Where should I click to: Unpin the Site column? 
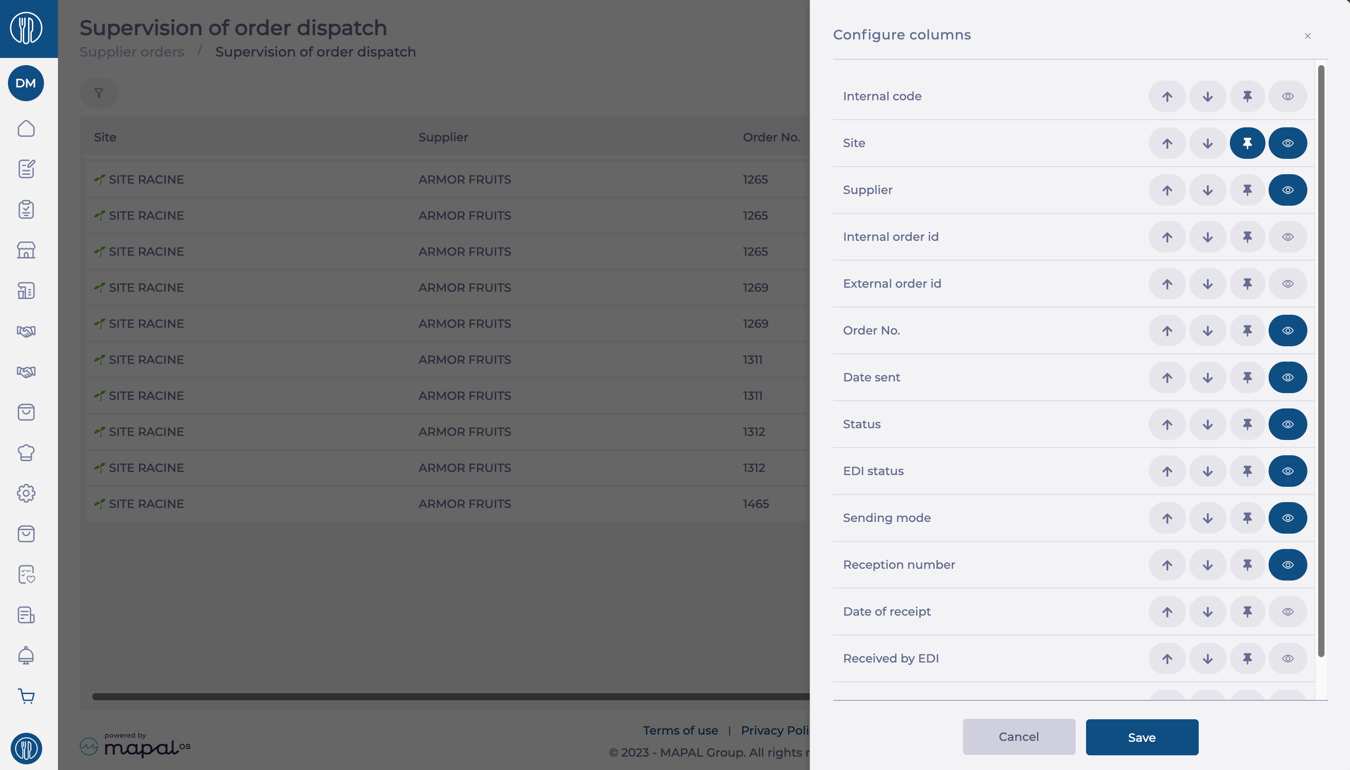coord(1247,143)
